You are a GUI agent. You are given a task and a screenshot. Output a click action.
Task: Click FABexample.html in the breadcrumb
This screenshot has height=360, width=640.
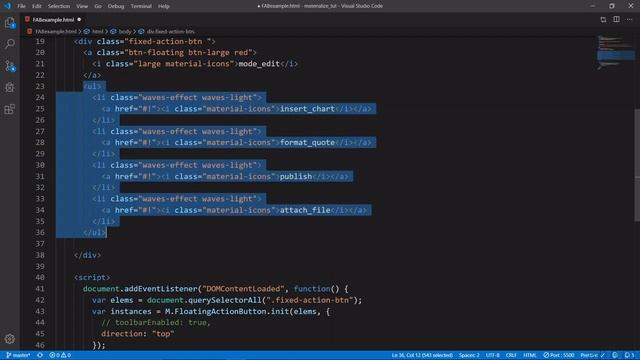coord(56,31)
